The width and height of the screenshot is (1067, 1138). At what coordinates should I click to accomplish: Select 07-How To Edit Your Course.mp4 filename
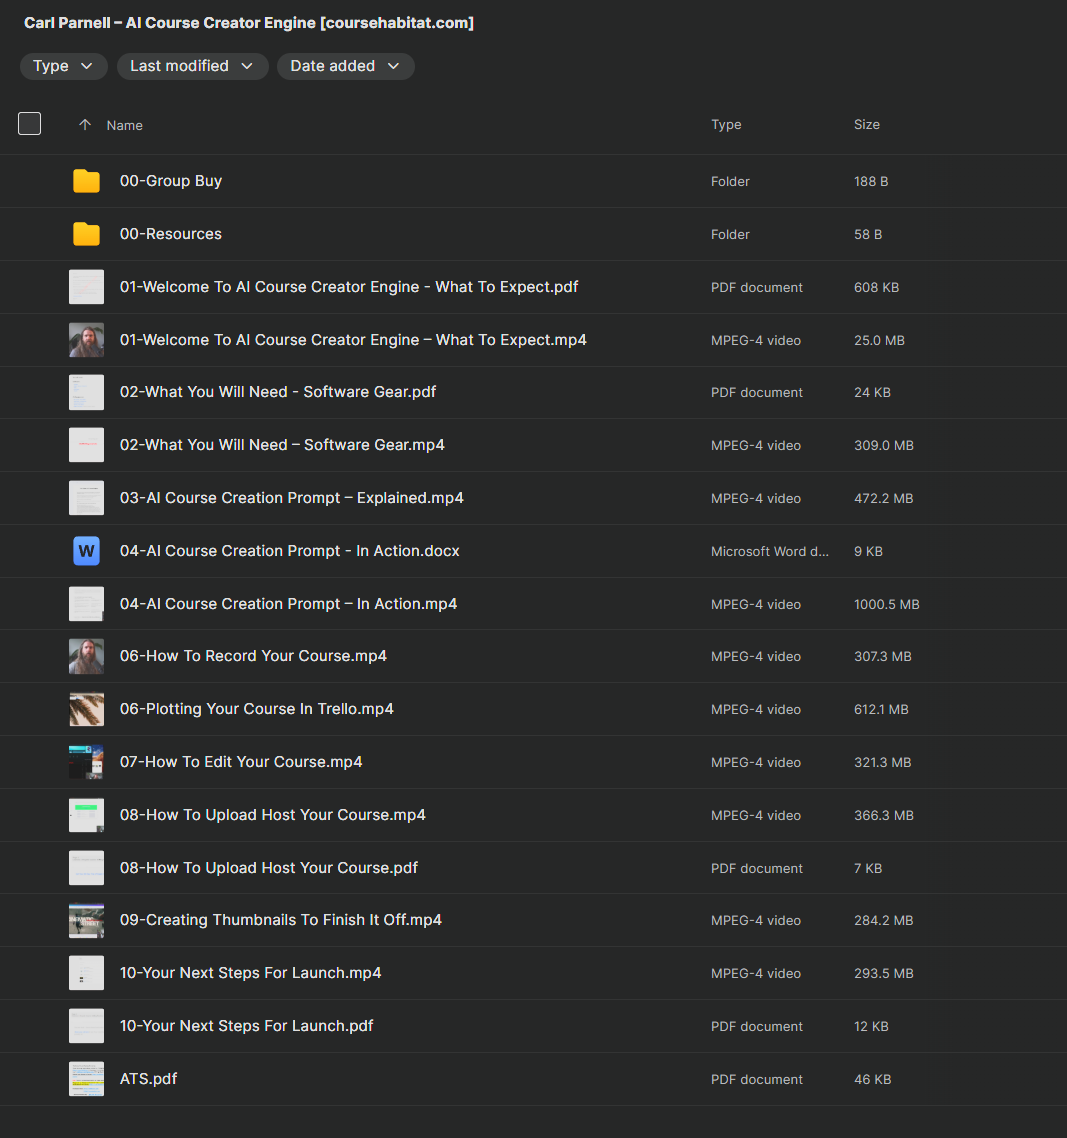[241, 762]
